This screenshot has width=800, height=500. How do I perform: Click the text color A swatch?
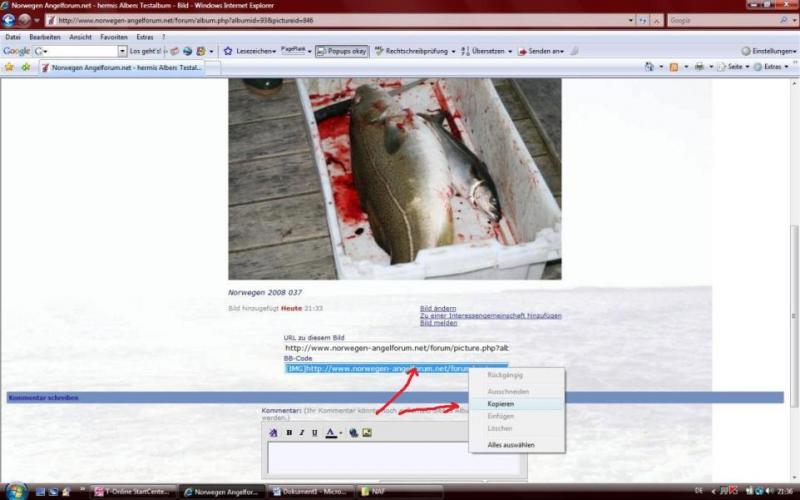(x=329, y=433)
